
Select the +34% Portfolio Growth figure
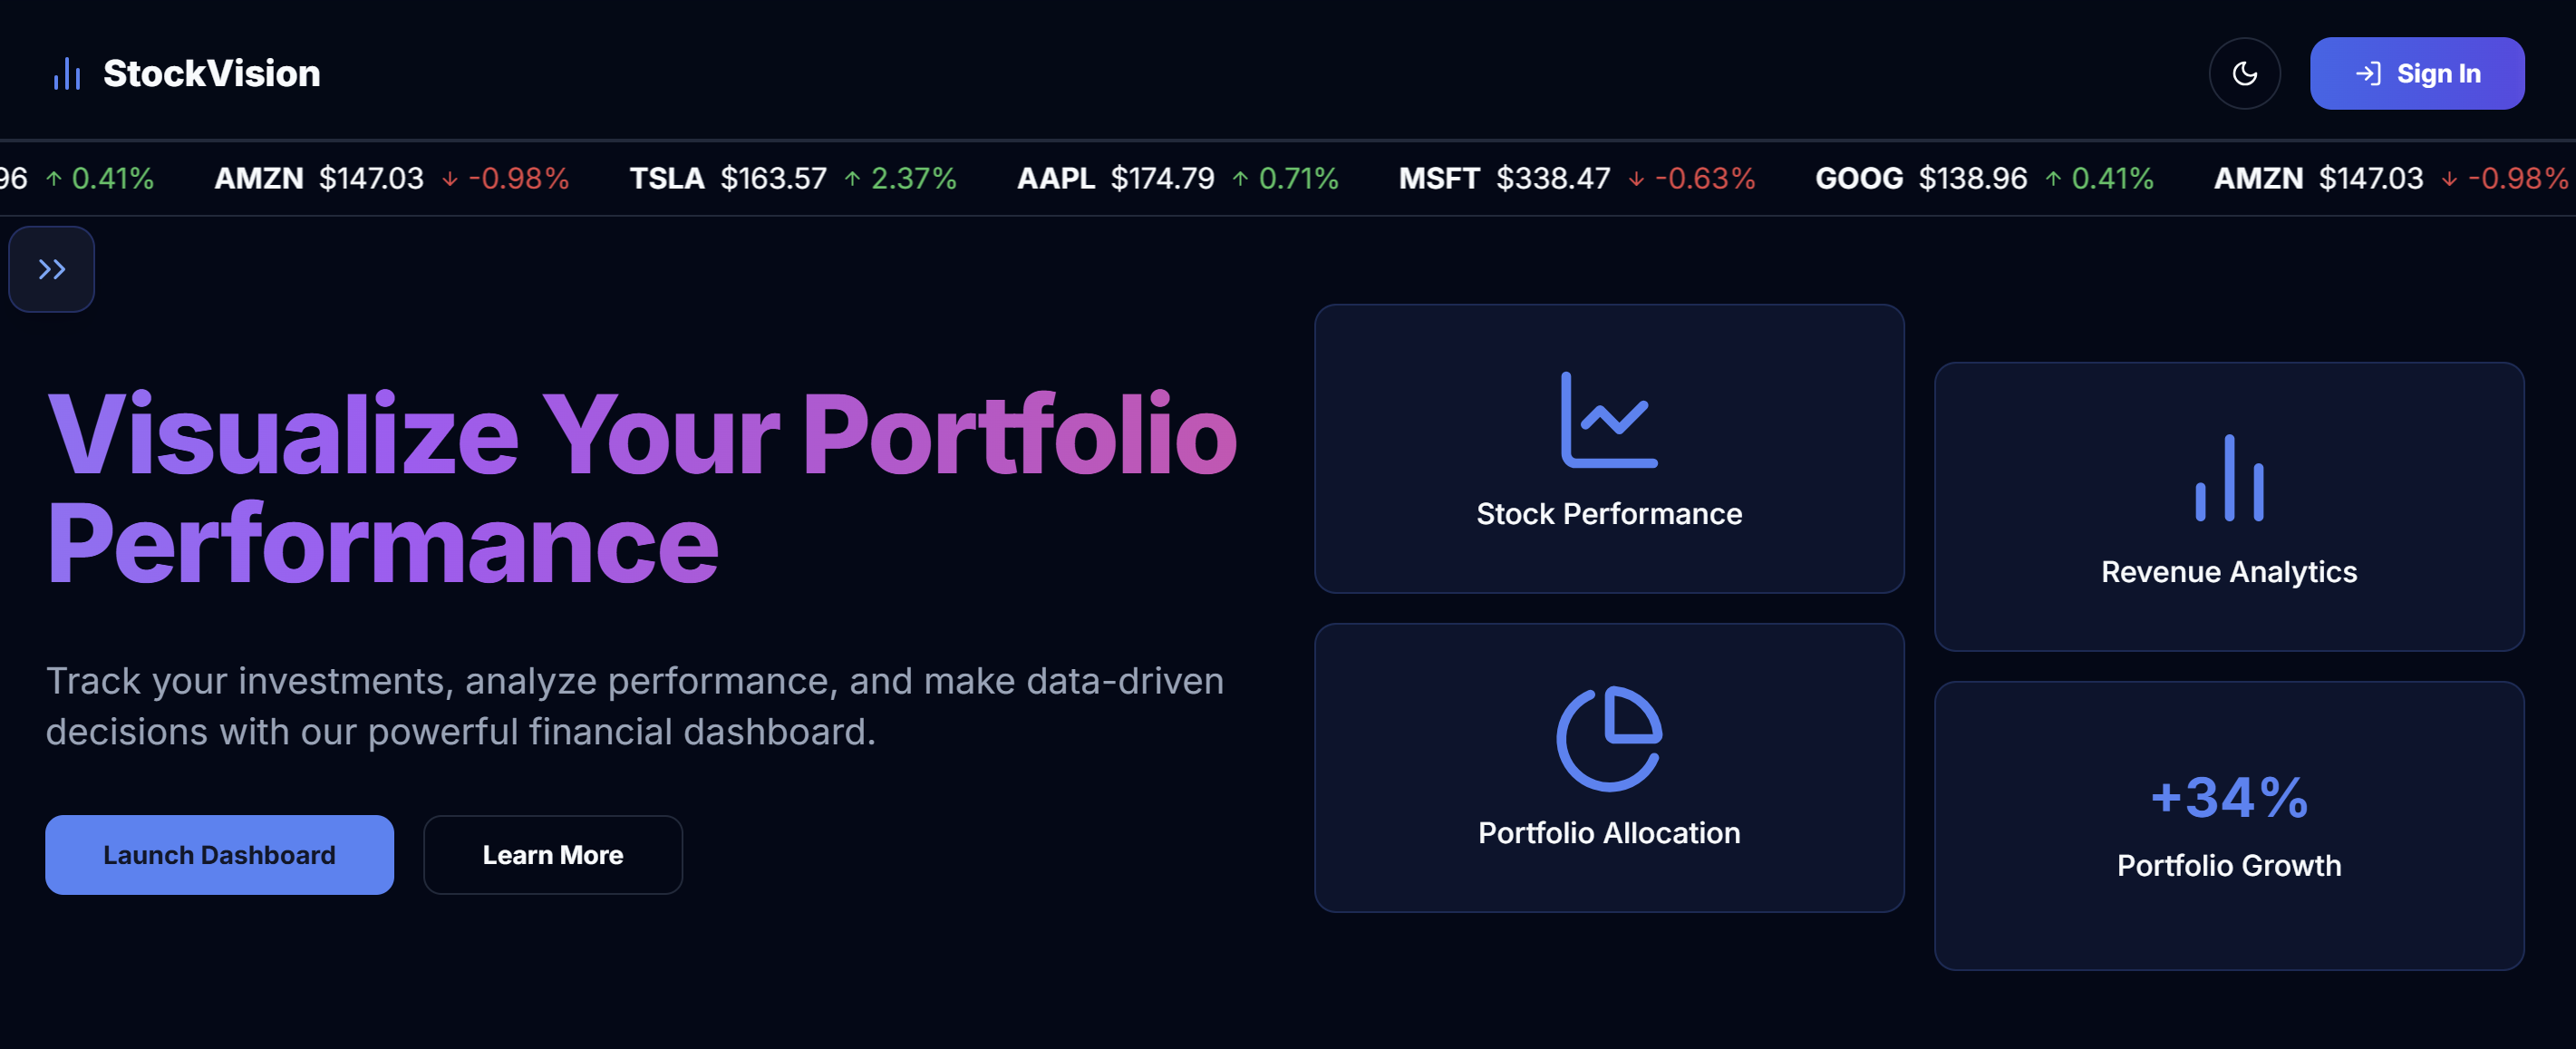coord(2229,797)
